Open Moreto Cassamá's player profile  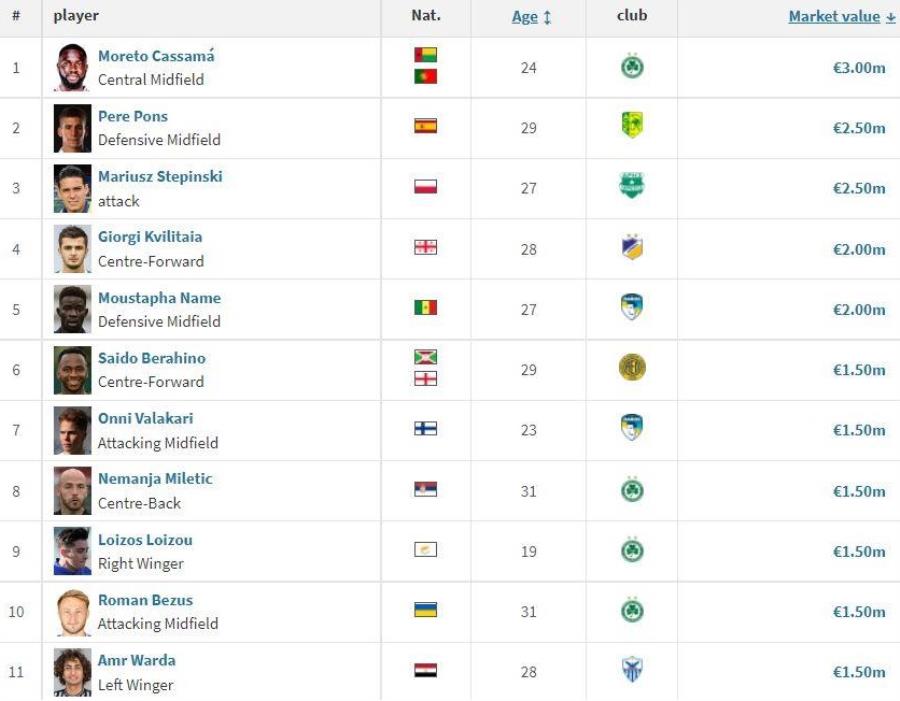tap(156, 56)
